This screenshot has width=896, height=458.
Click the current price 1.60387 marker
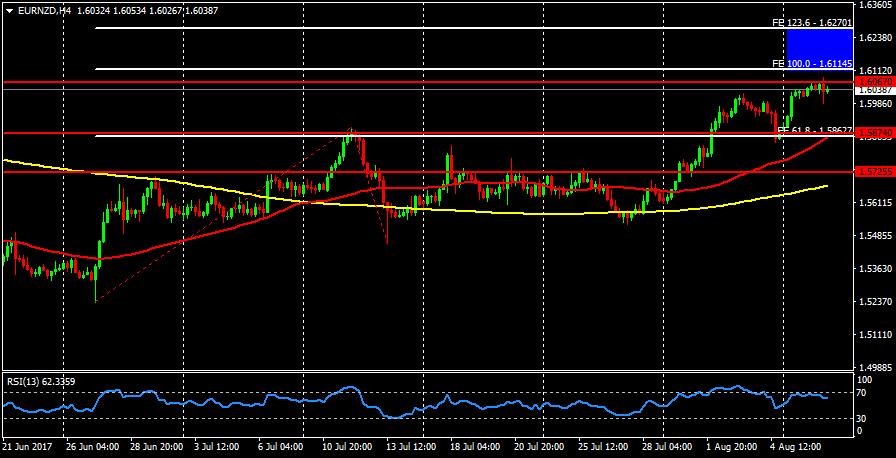[875, 90]
